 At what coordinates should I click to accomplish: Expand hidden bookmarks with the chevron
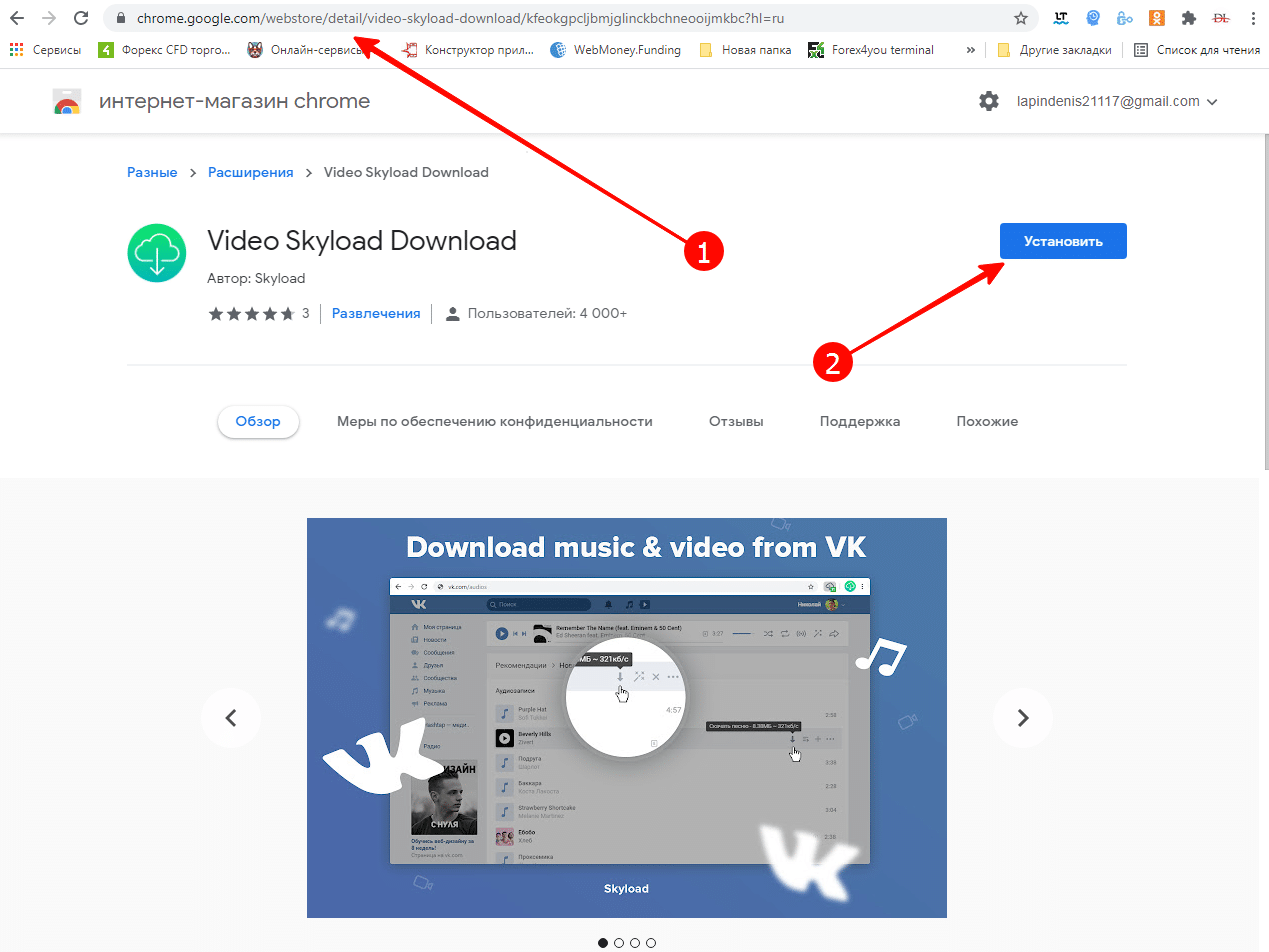(x=971, y=50)
